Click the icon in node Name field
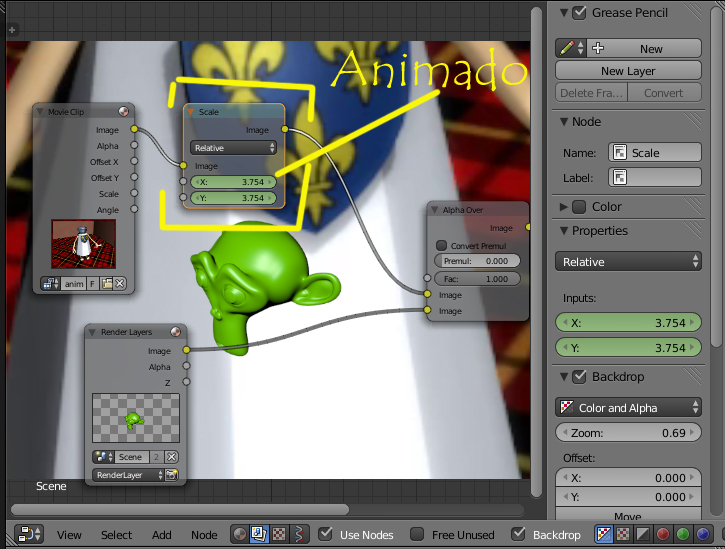This screenshot has height=549, width=725. 620,153
